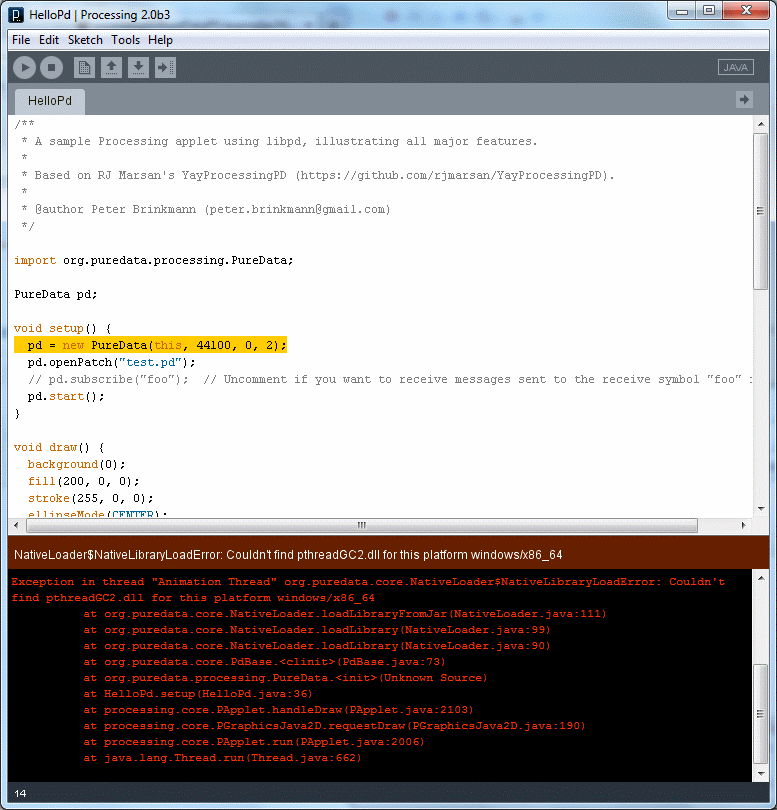Click the 'background(0);' line
This screenshot has height=810, width=777.
(x=76, y=464)
